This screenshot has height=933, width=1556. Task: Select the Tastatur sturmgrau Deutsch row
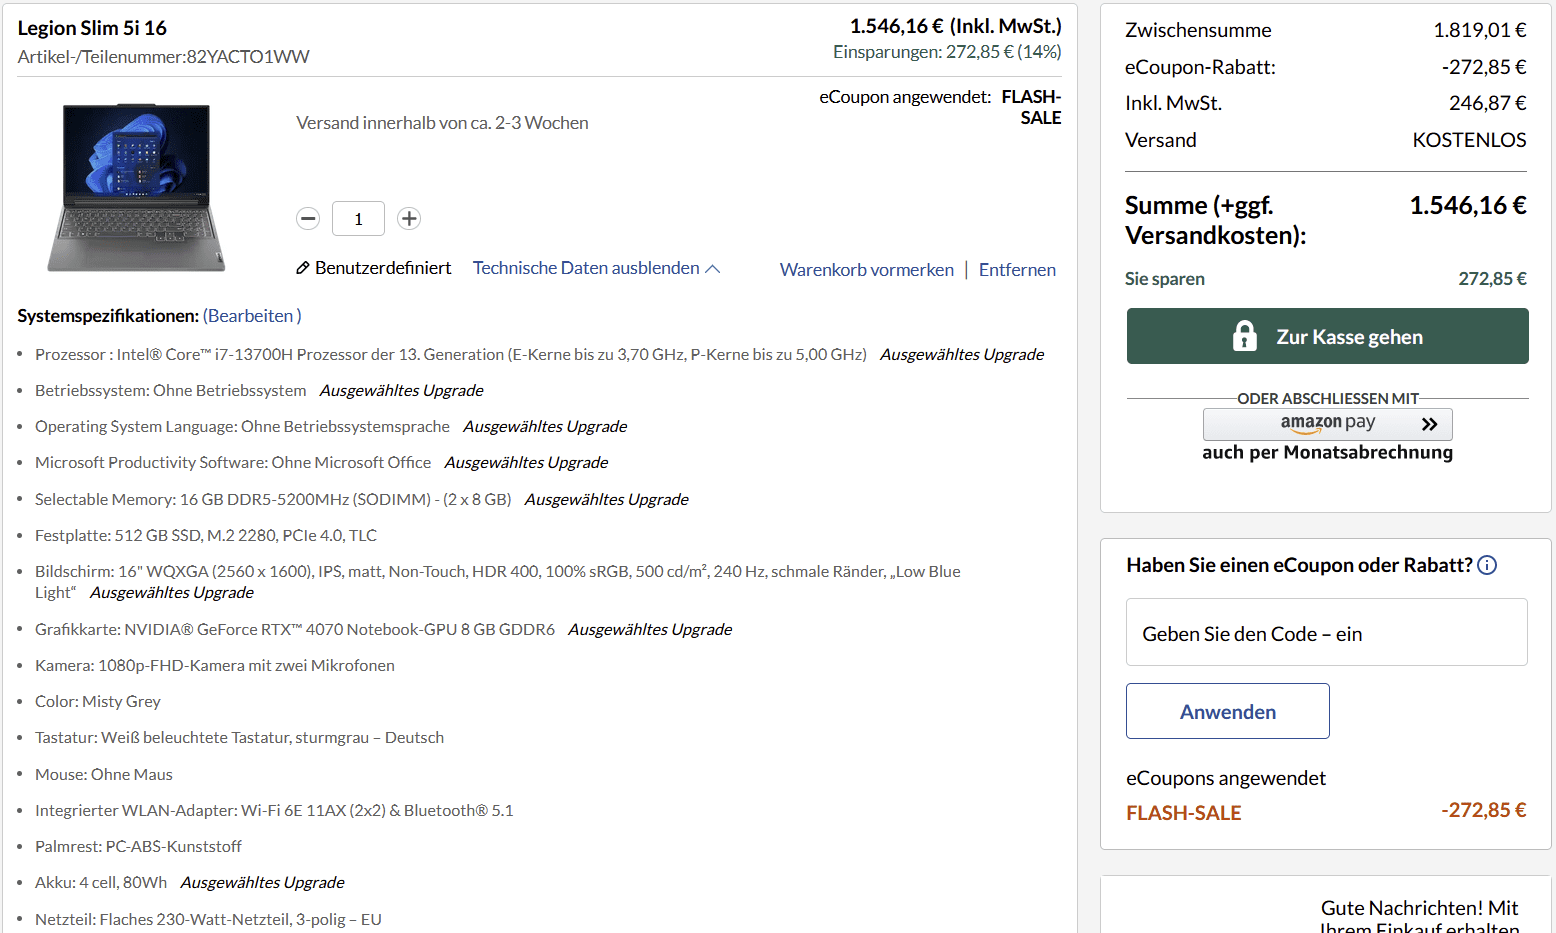[x=239, y=738]
